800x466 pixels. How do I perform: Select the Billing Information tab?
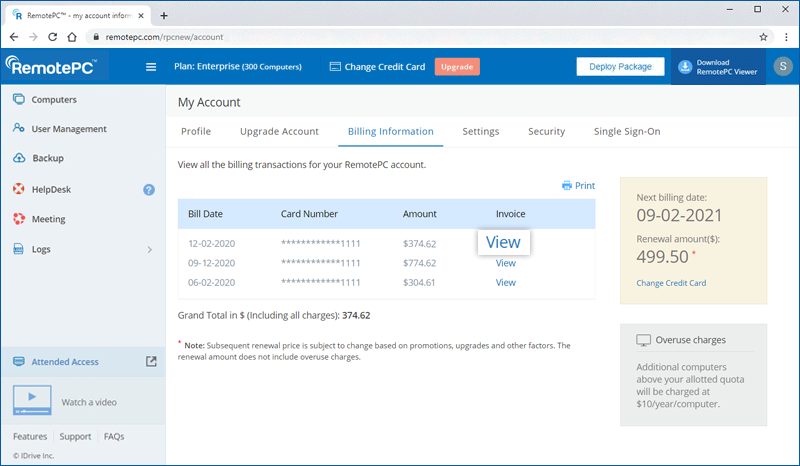pos(391,131)
